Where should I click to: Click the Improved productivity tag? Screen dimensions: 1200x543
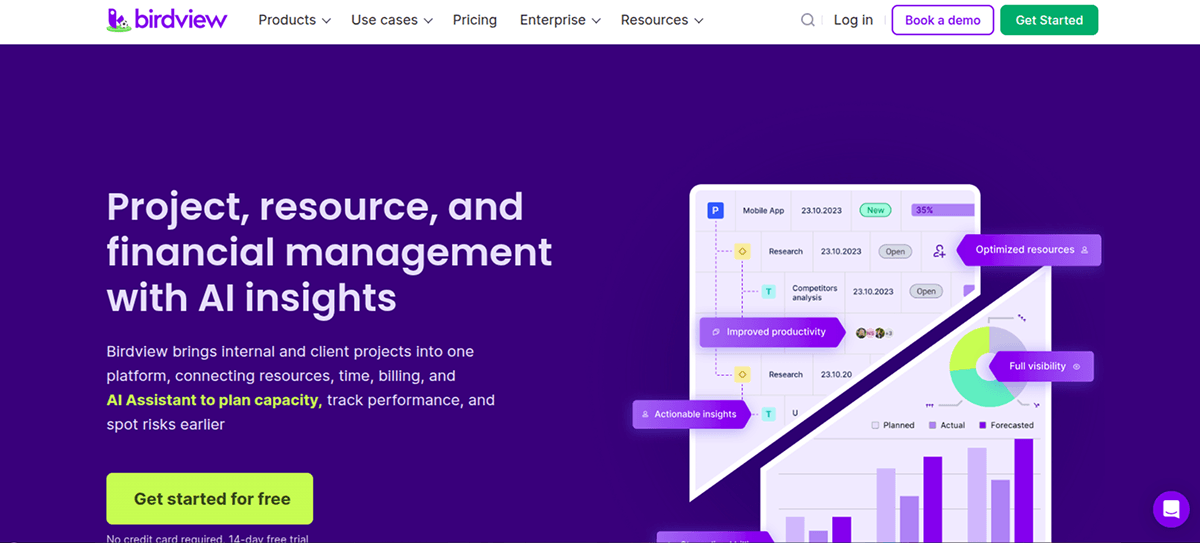771,332
